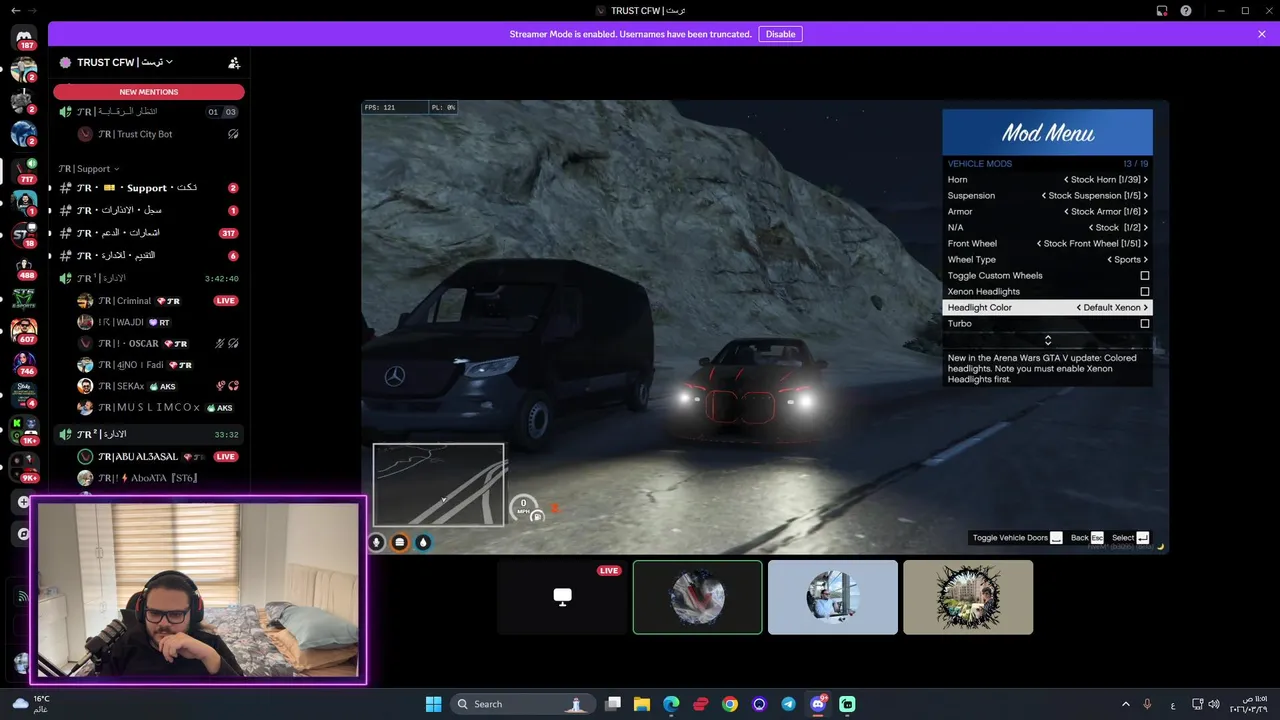Click the Select prompt in mod menu
Image resolution: width=1280 pixels, height=720 pixels.
click(1130, 538)
